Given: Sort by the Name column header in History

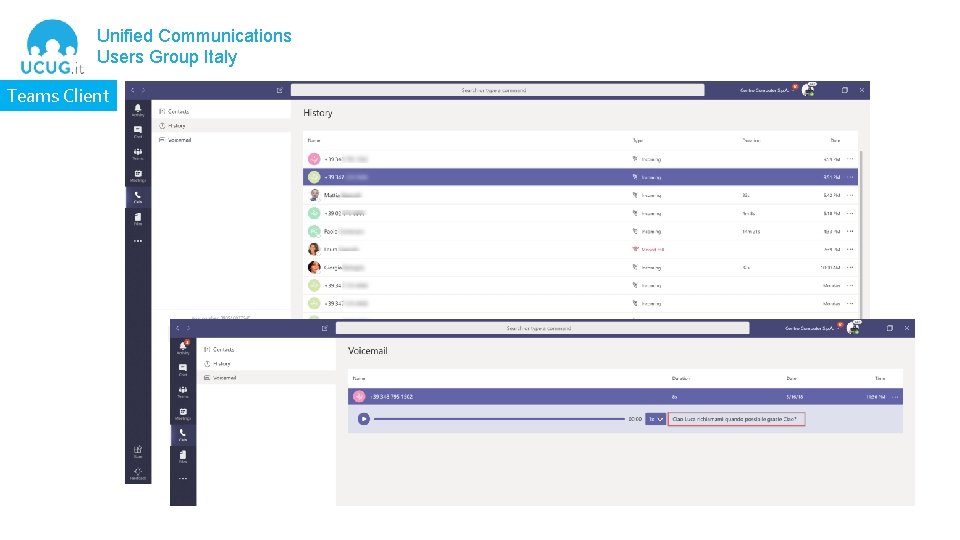Looking at the screenshot, I should 314,140.
